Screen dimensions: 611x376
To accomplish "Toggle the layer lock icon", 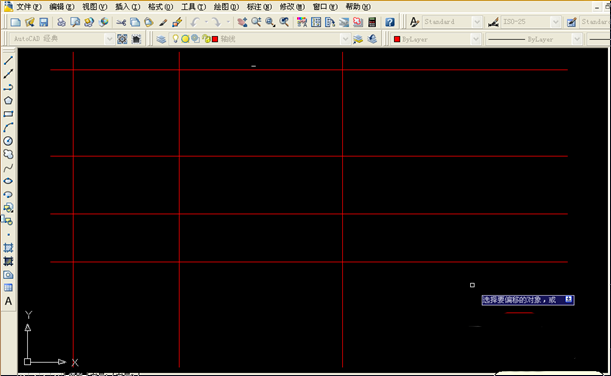I will 206,39.
